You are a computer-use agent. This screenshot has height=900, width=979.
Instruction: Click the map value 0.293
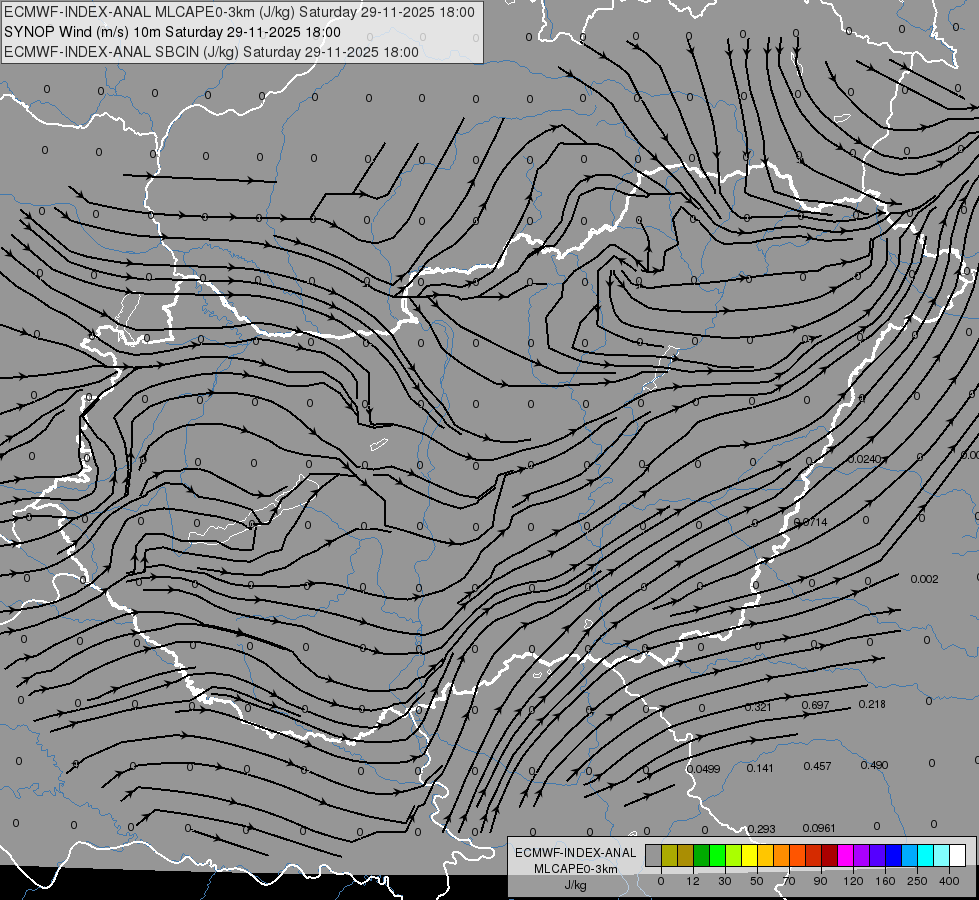pyautogui.click(x=761, y=829)
